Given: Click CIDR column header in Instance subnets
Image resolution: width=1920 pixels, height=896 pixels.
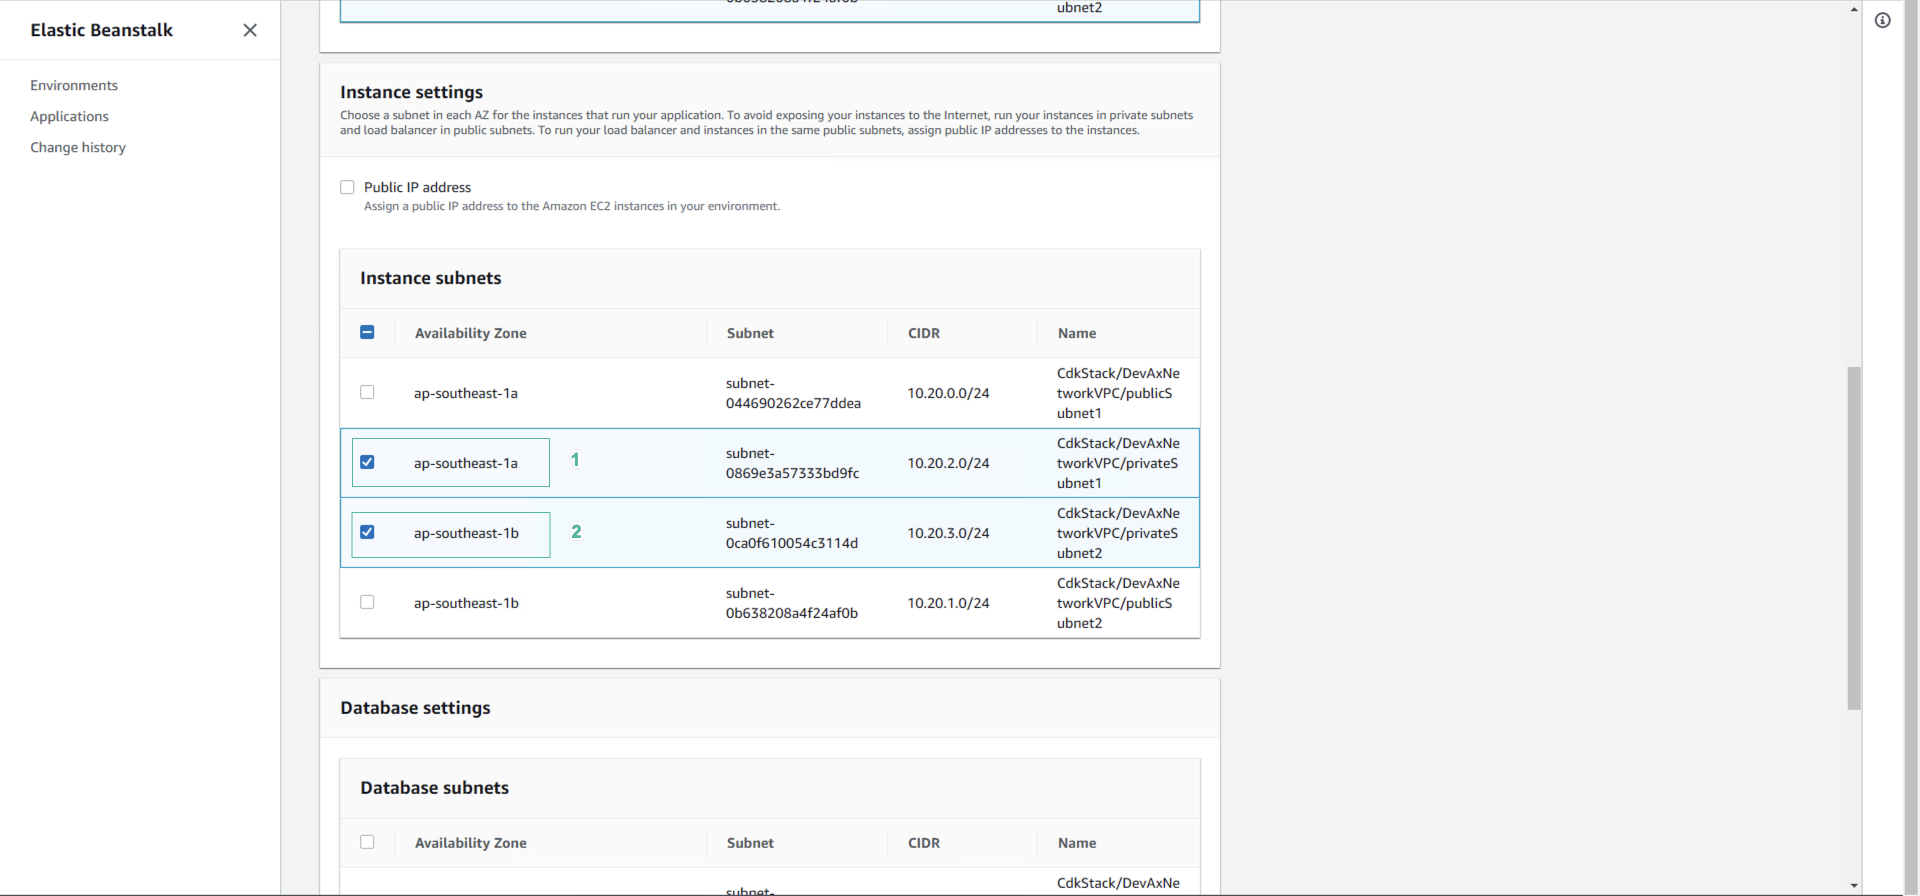Looking at the screenshot, I should 924,333.
